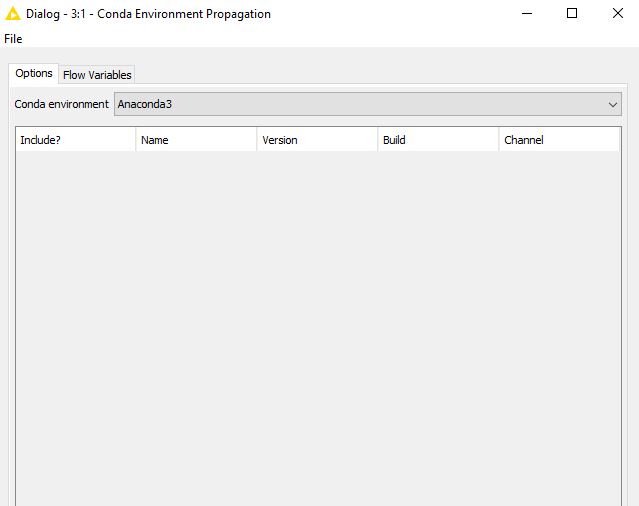The height and width of the screenshot is (506, 639).
Task: Click the Channel column header
Action: (559, 140)
